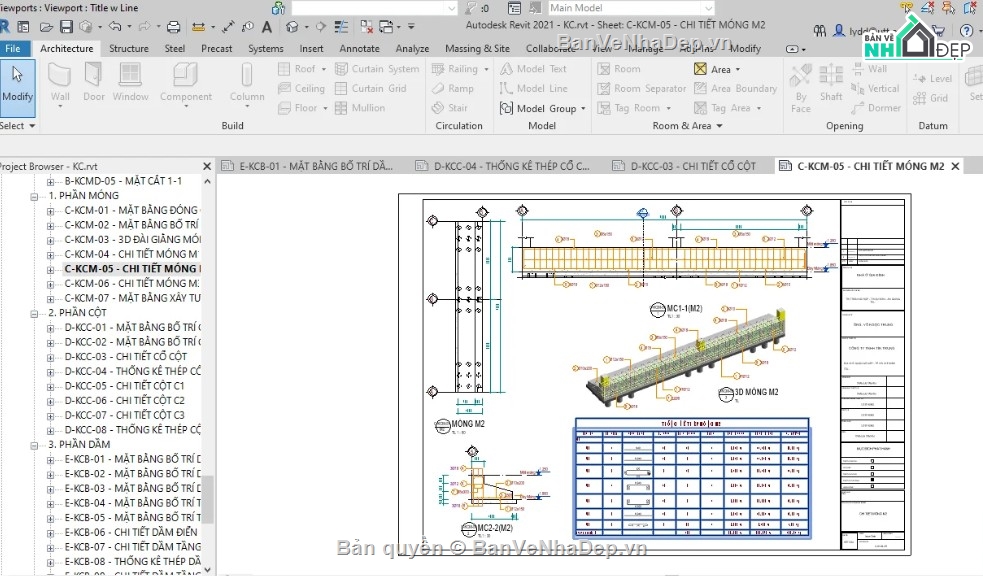Click the 3D MÓNG M2 view title
Image resolution: width=983 pixels, height=576 pixels.
pos(756,392)
